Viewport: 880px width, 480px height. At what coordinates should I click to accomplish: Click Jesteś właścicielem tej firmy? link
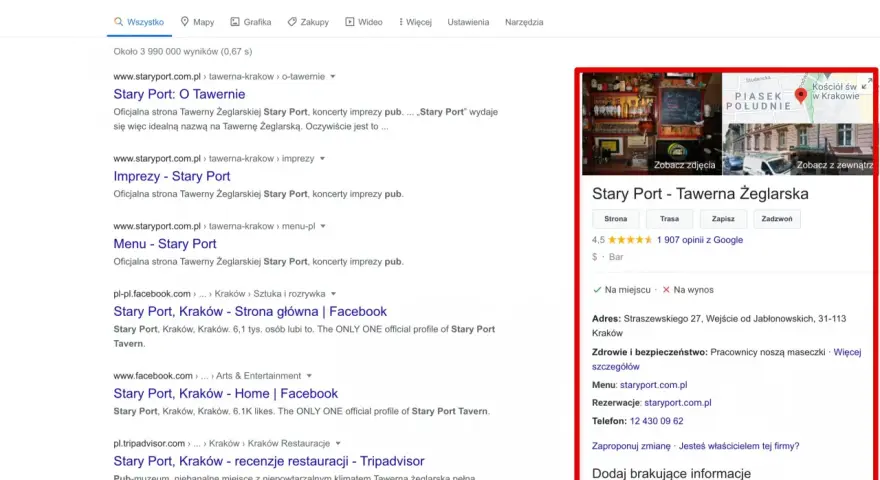(x=739, y=446)
